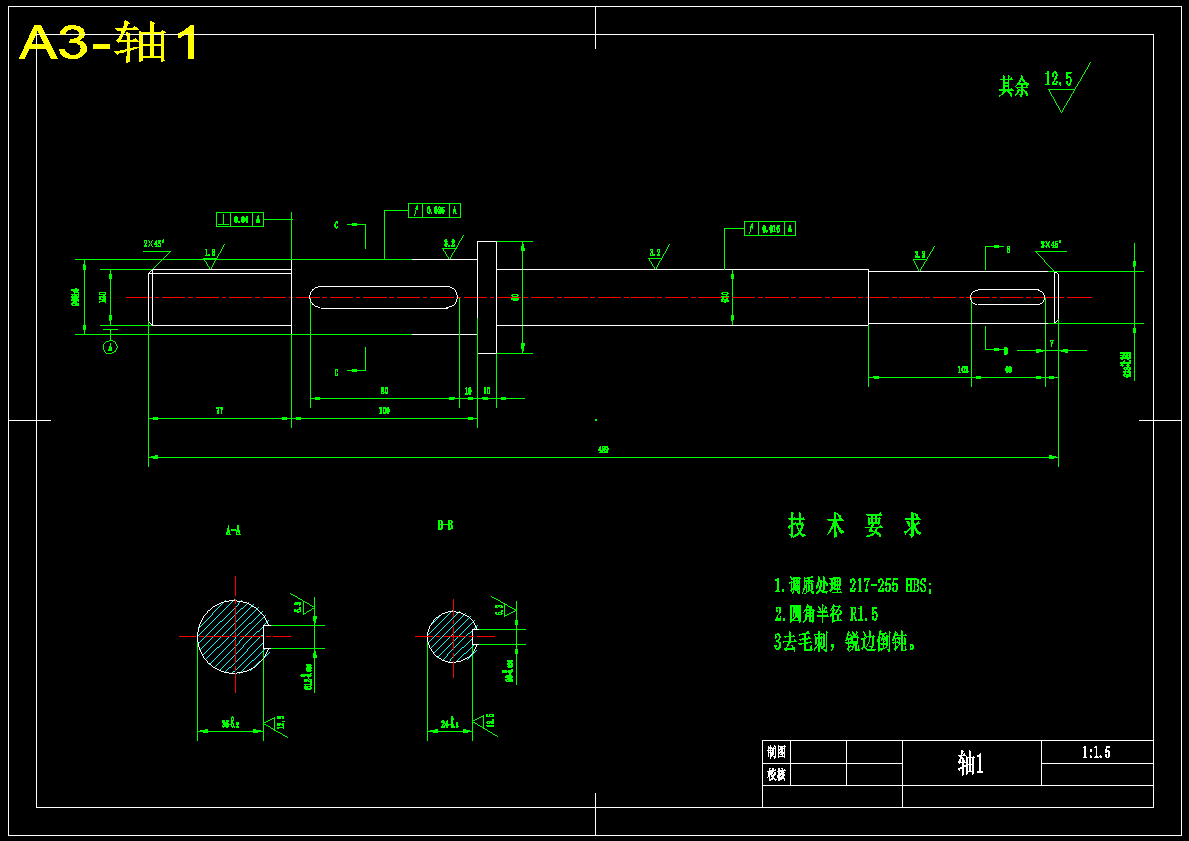The image size is (1189, 841).
Task: Select the '77' length dimension
Action: pyautogui.click(x=220, y=410)
